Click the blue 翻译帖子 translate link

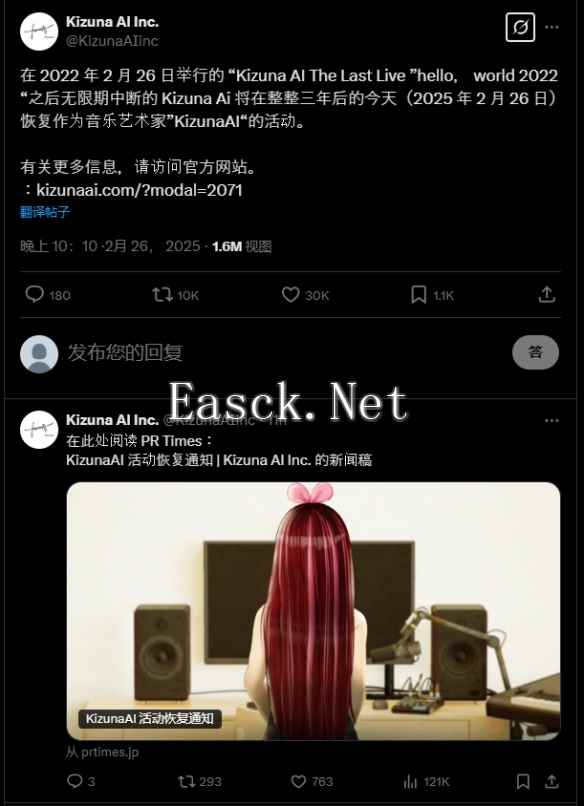[45, 212]
